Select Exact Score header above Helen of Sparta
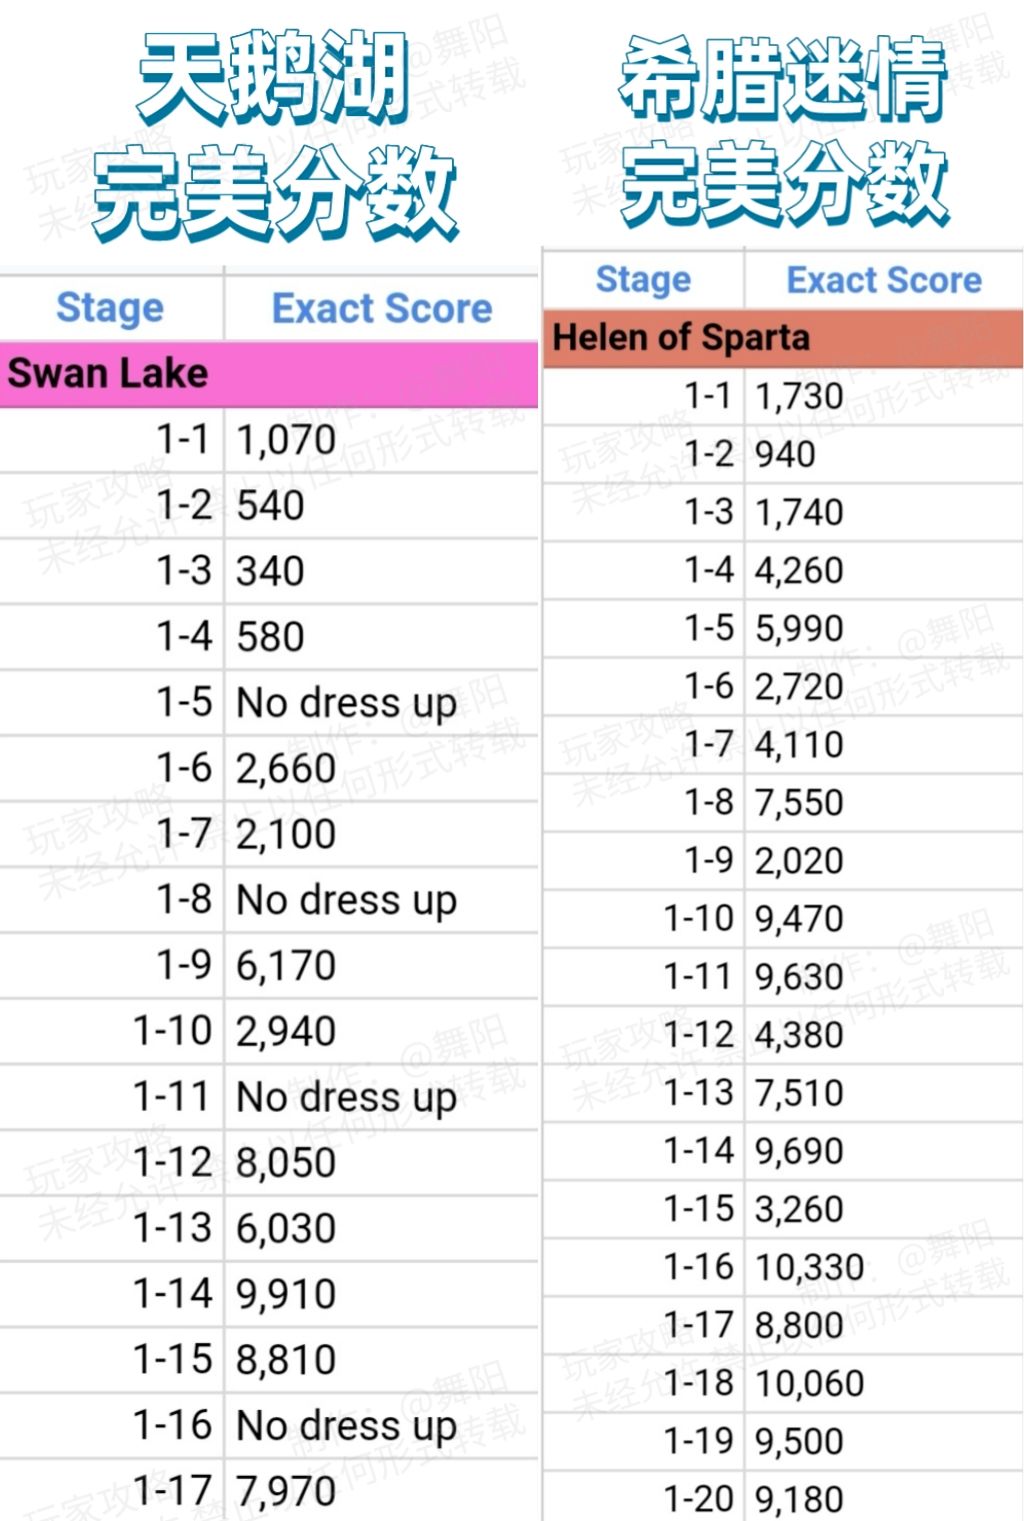Image resolution: width=1024 pixels, height=1521 pixels. pos(884,280)
